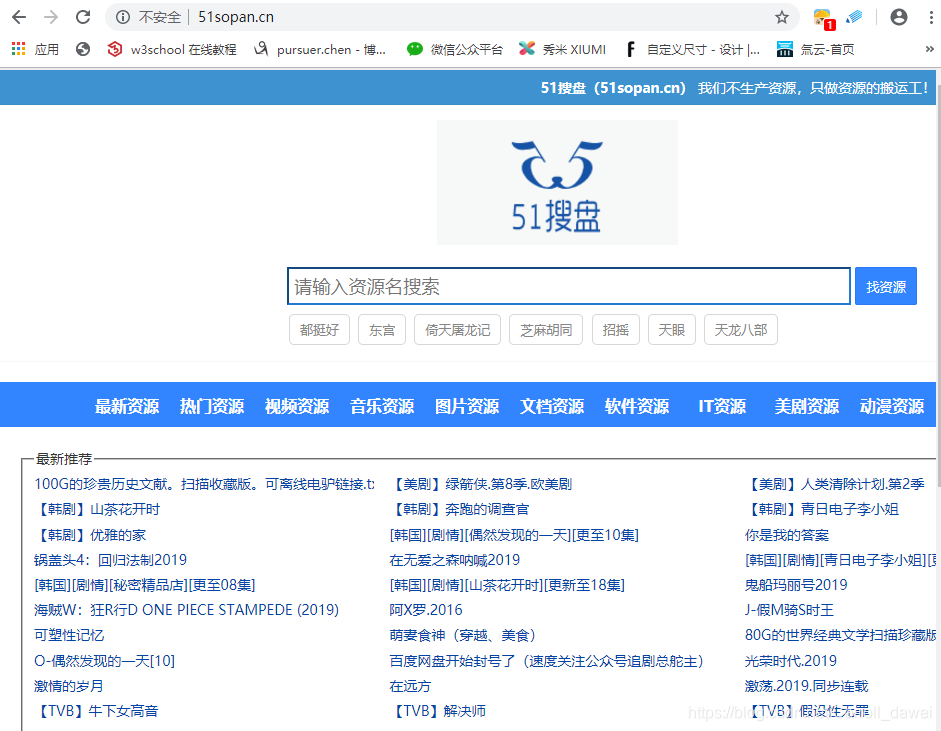Open the 氚云-首页 bookmark
Screen dimensions: 941x731
coord(815,49)
